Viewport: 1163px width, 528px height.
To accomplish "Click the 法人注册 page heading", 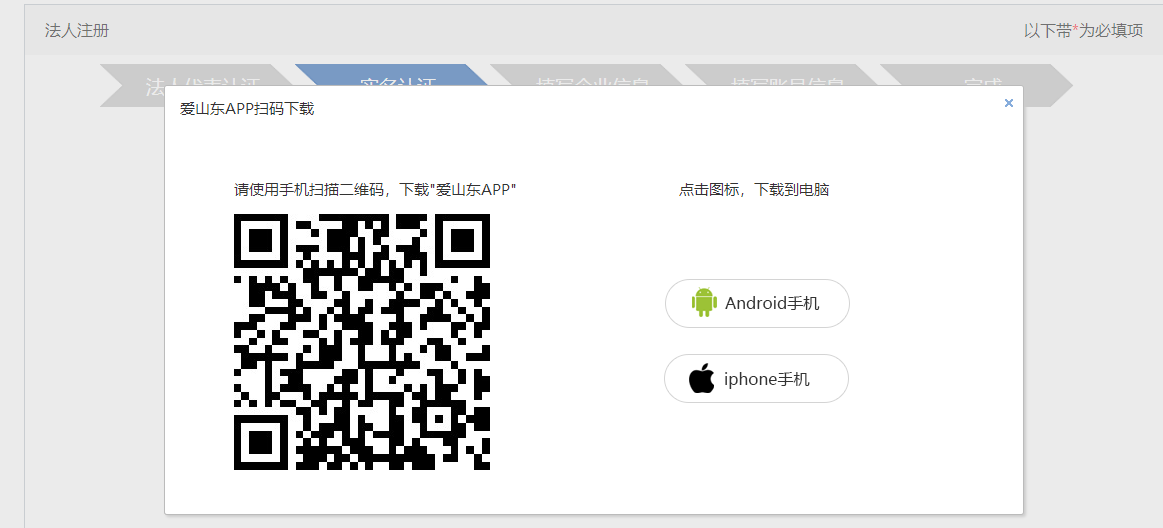I will [77, 30].
